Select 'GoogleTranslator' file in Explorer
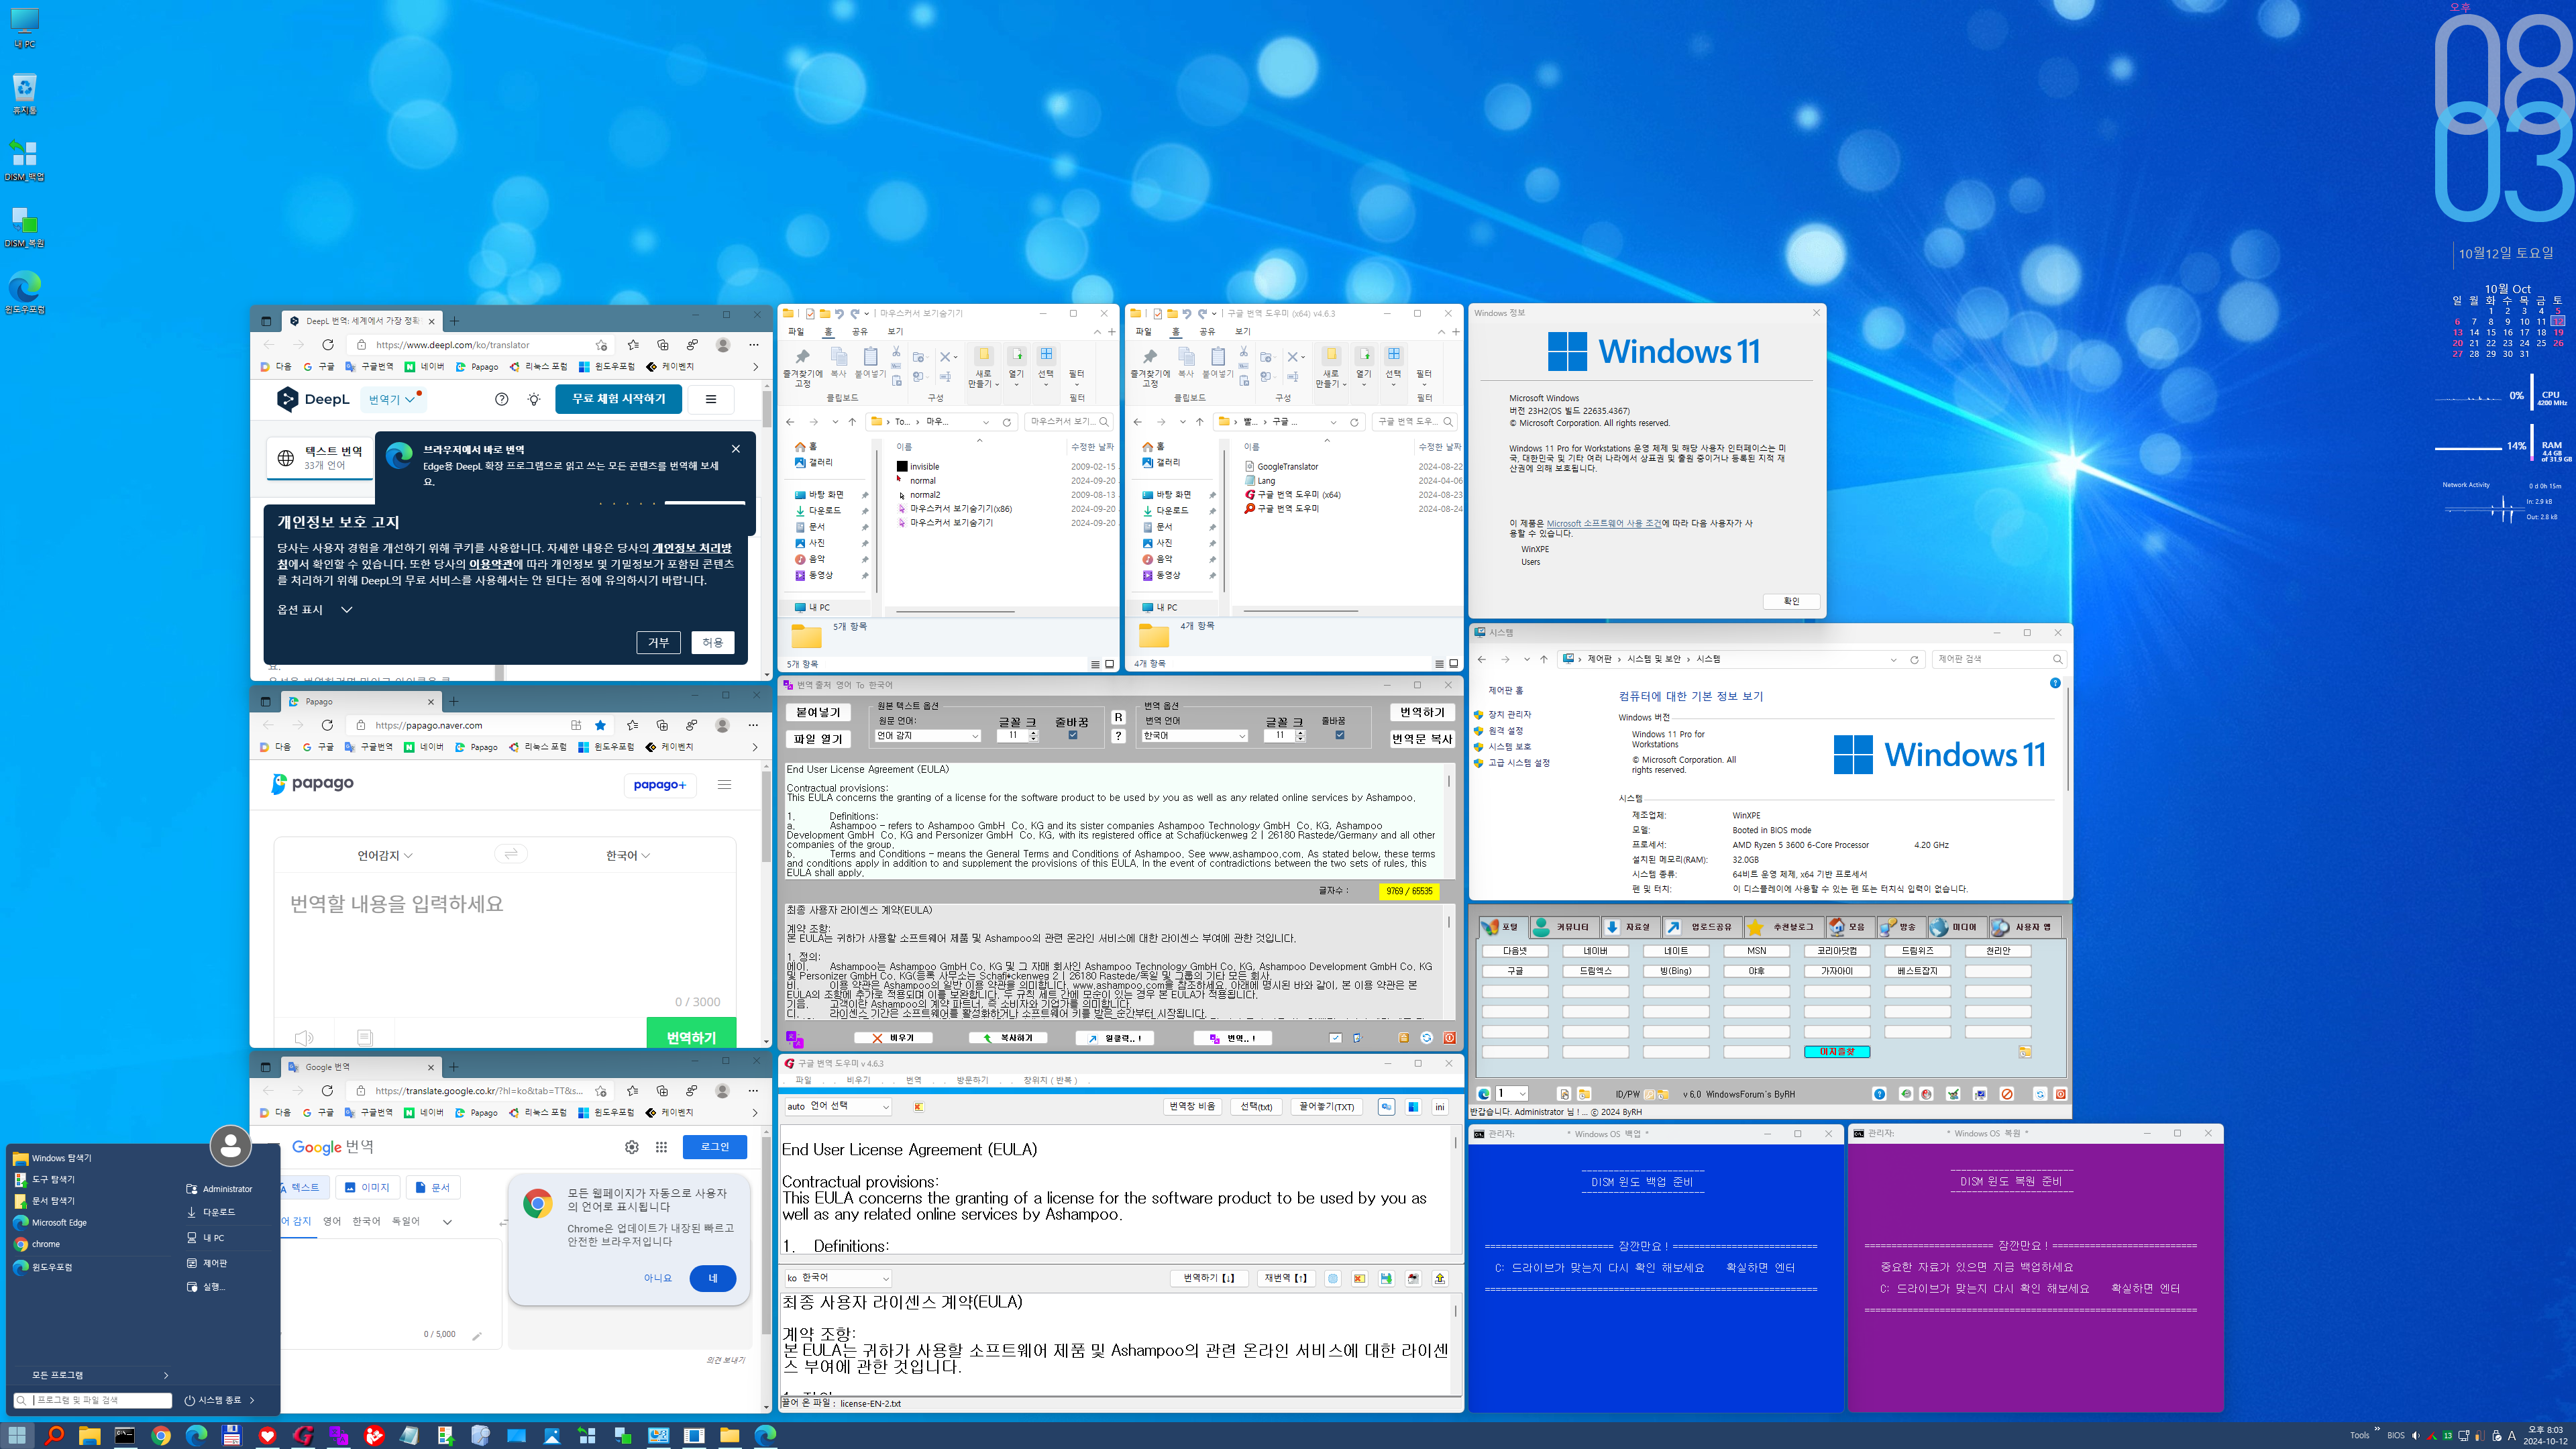 pyautogui.click(x=1287, y=467)
